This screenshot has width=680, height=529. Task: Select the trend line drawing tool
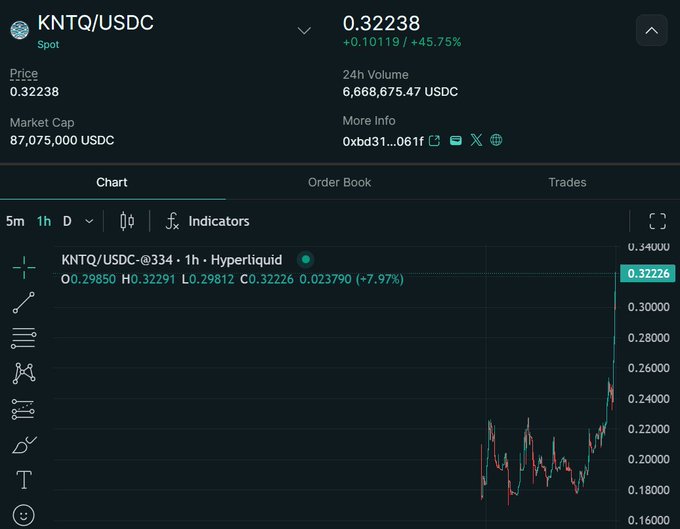tap(24, 302)
